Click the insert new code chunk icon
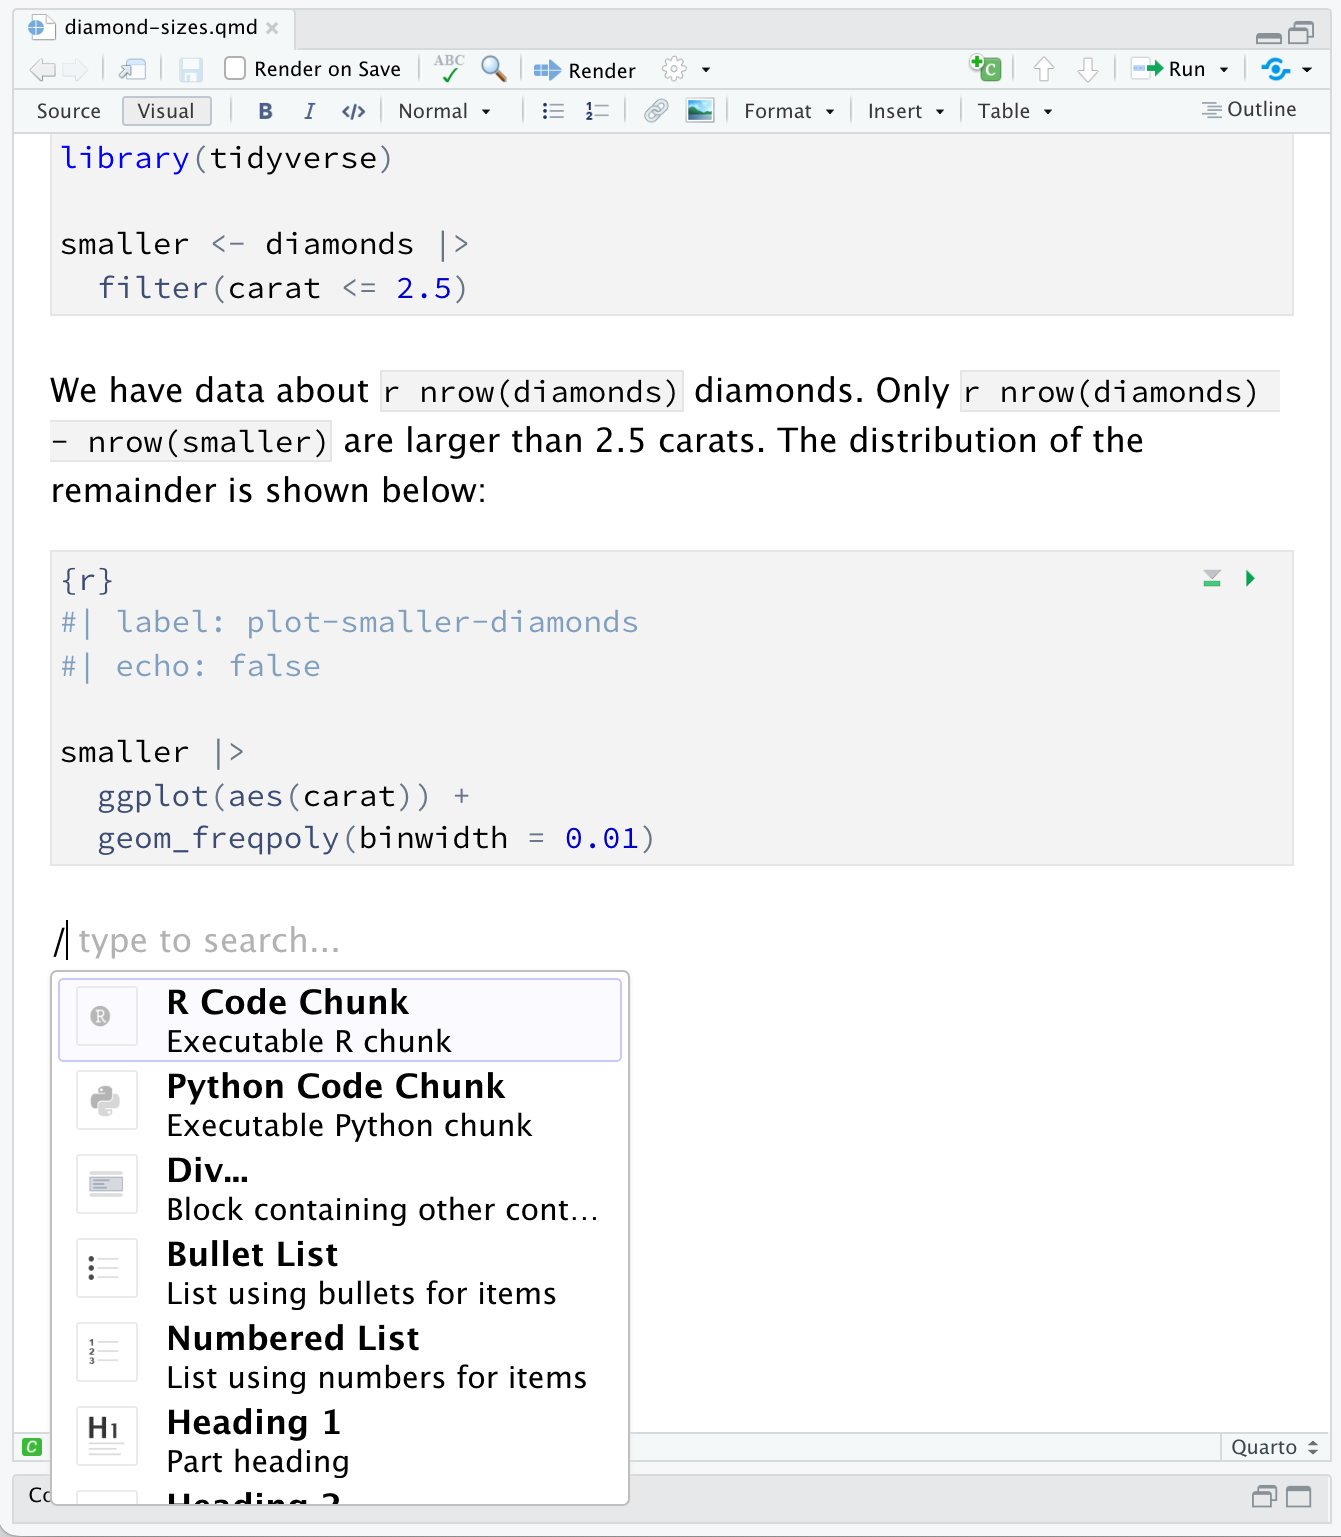This screenshot has height=1537, width=1341. 985,68
